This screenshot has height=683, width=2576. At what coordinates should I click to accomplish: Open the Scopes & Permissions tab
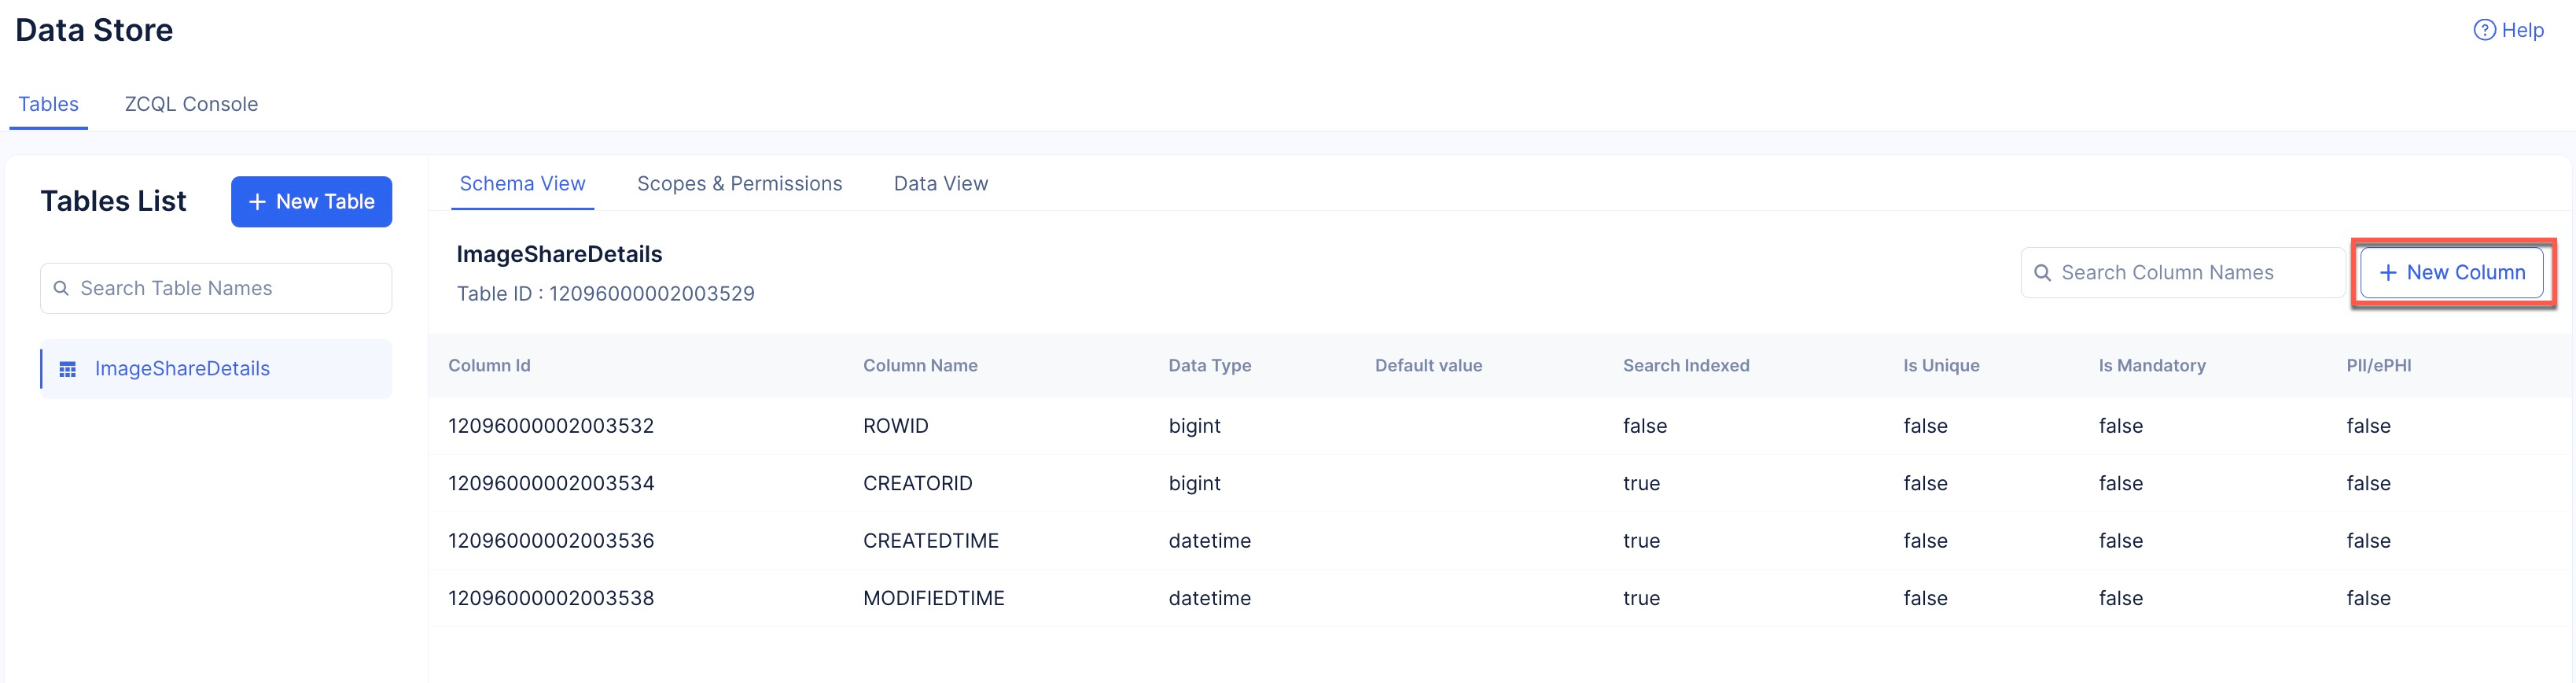[x=739, y=184]
